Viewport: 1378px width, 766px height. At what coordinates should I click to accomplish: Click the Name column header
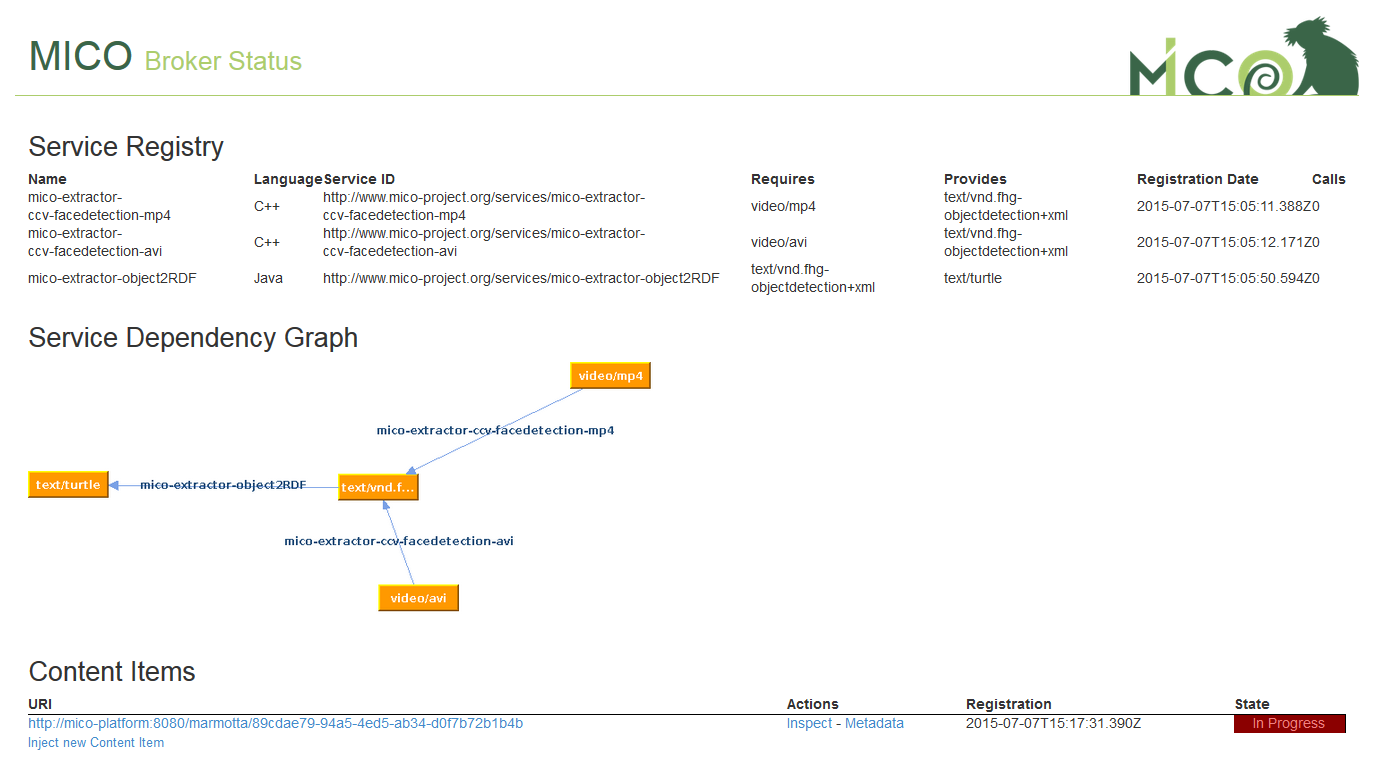click(x=47, y=179)
